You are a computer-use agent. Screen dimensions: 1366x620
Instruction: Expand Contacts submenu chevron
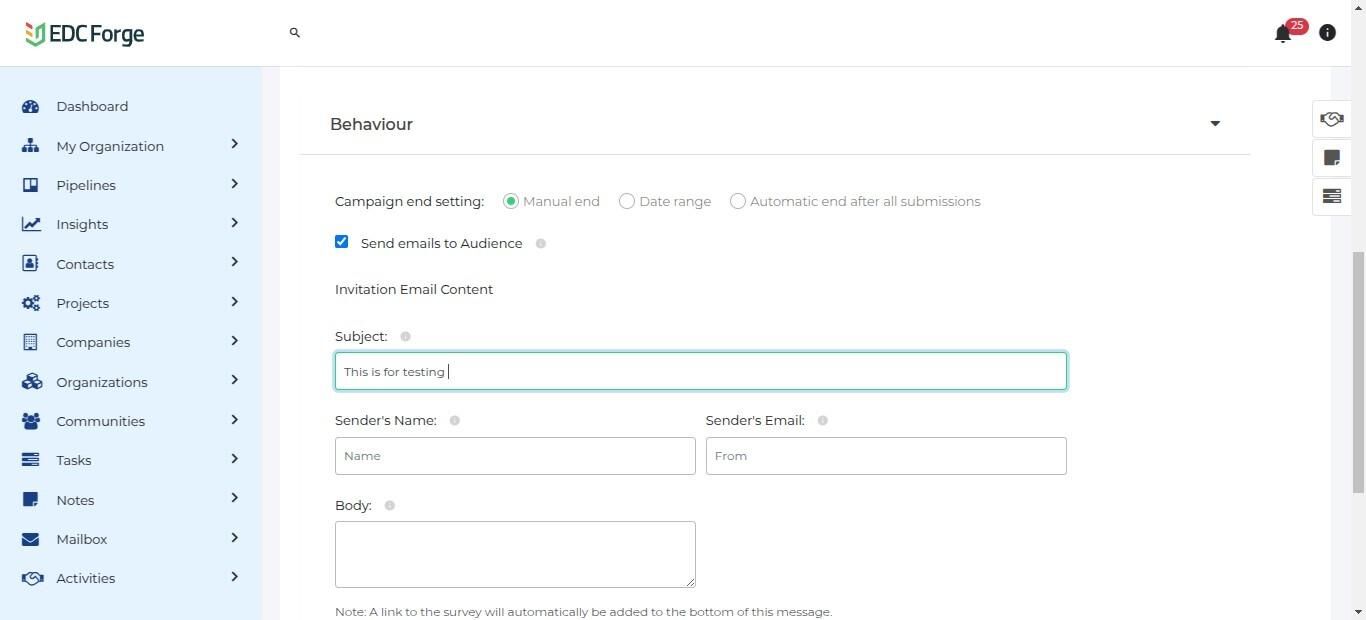[x=234, y=262]
